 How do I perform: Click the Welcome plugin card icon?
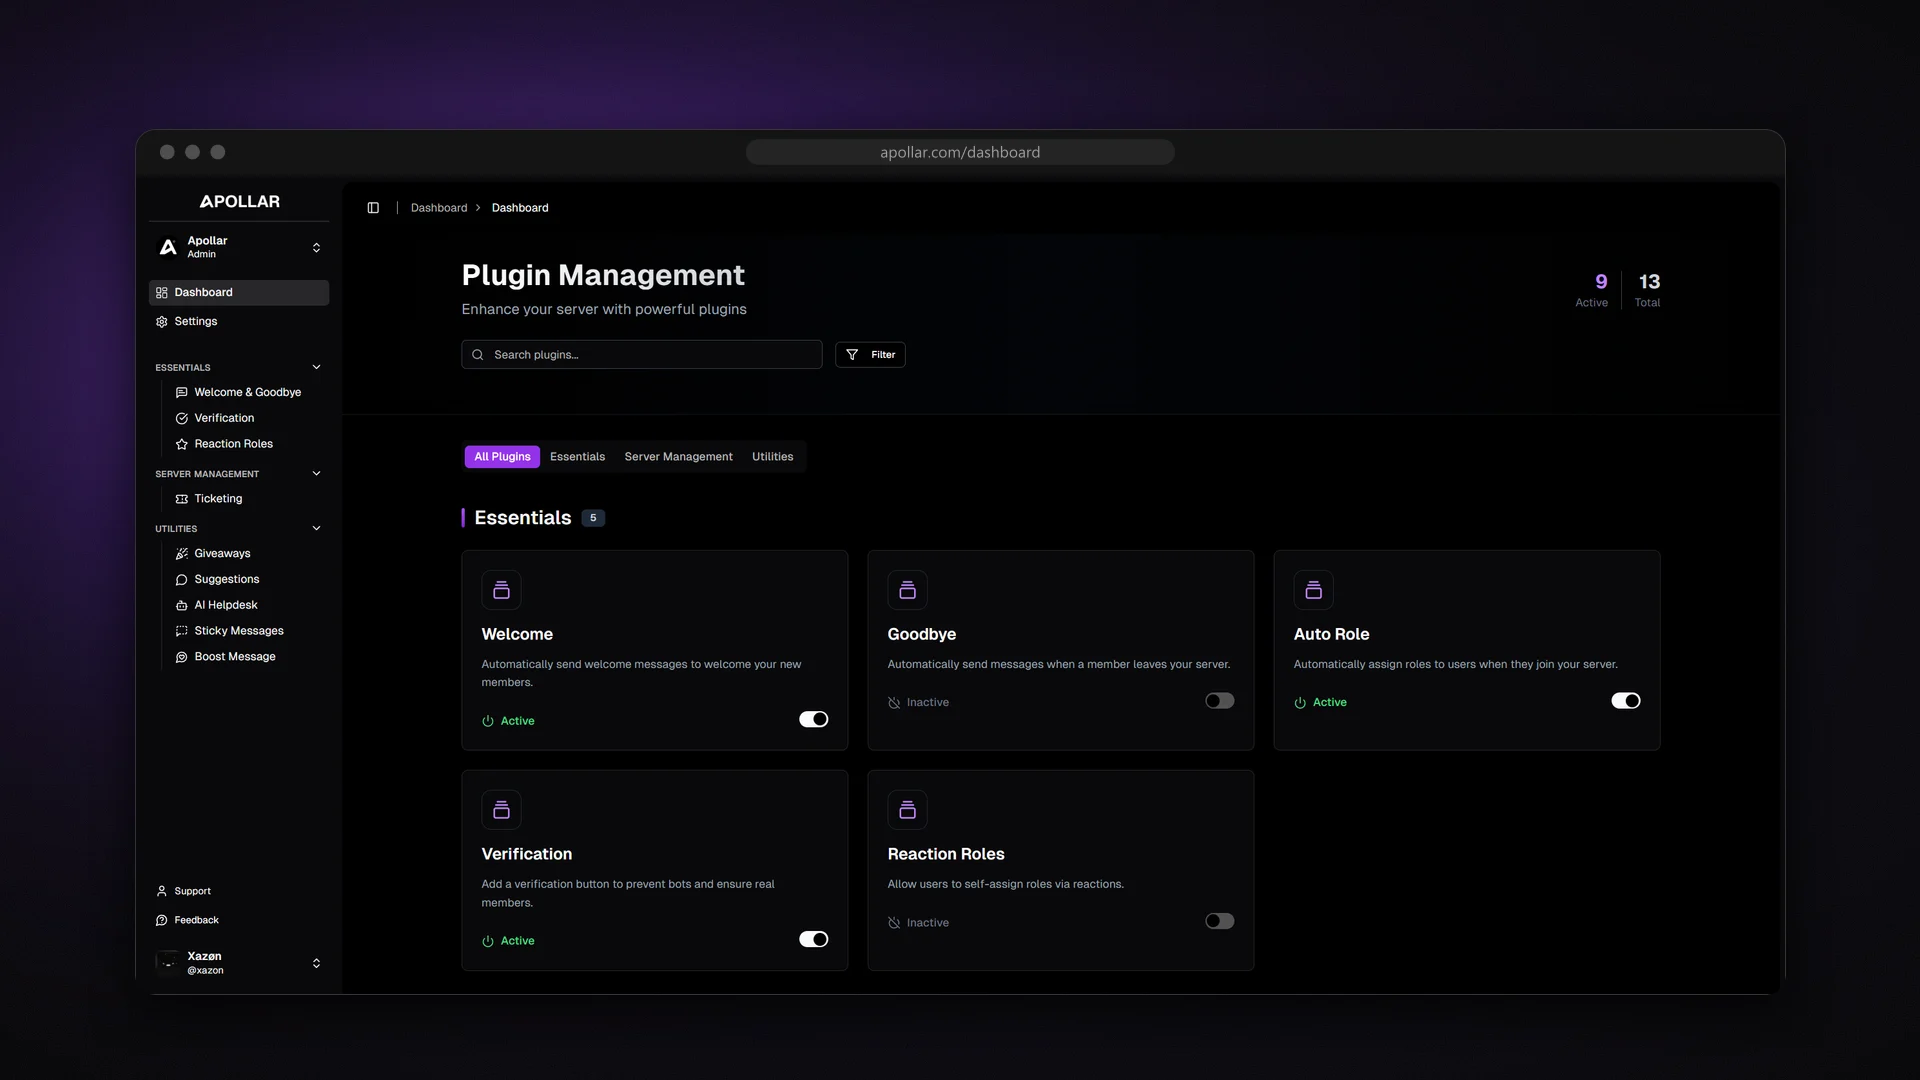coord(501,590)
